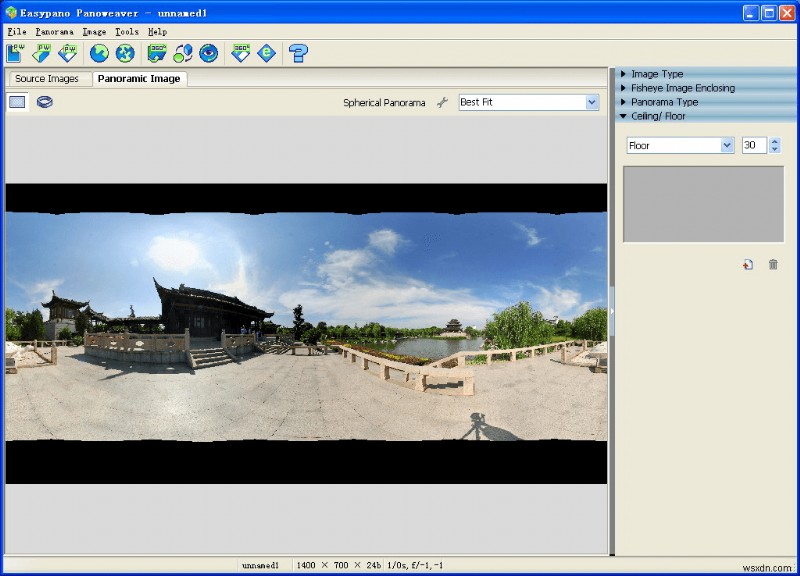Viewport: 800px width, 576px height.
Task: Open the Best Fit zoom dropdown
Action: (x=593, y=101)
